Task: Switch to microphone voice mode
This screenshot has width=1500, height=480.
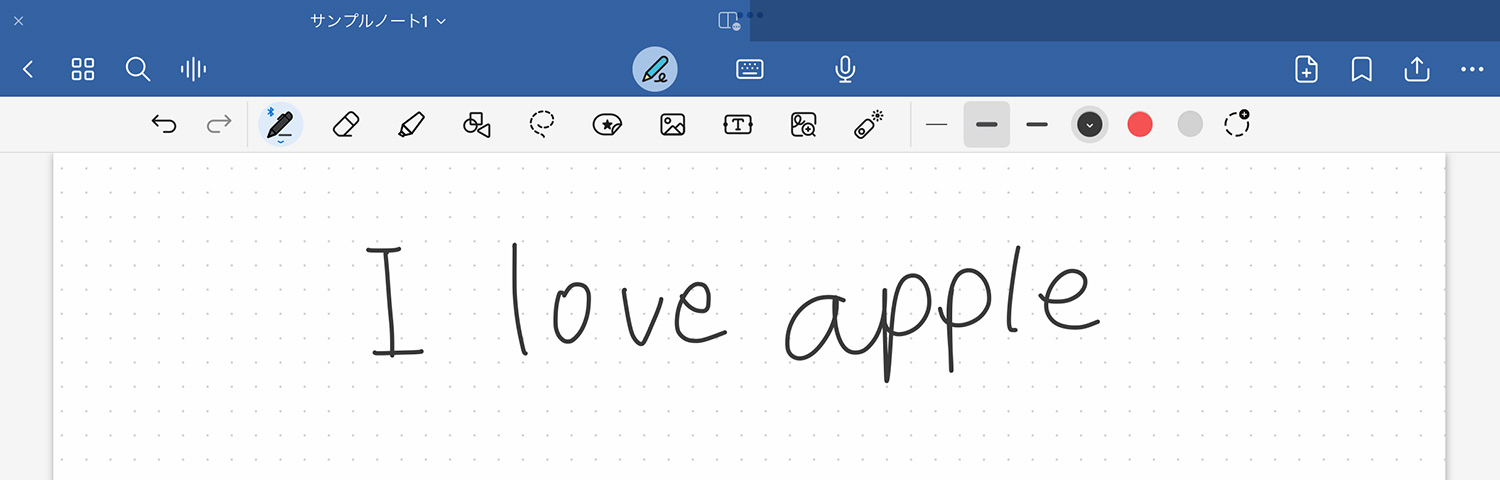Action: 845,69
